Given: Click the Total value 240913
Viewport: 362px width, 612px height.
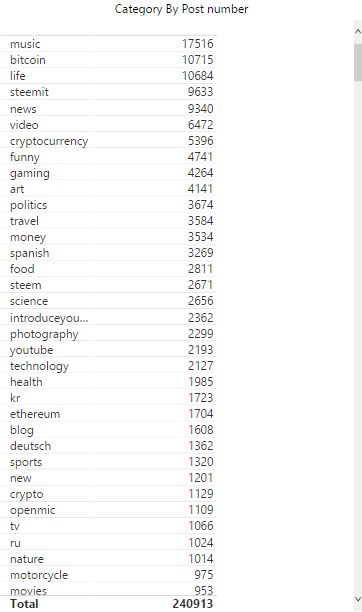Looking at the screenshot, I should pyautogui.click(x=193, y=604).
